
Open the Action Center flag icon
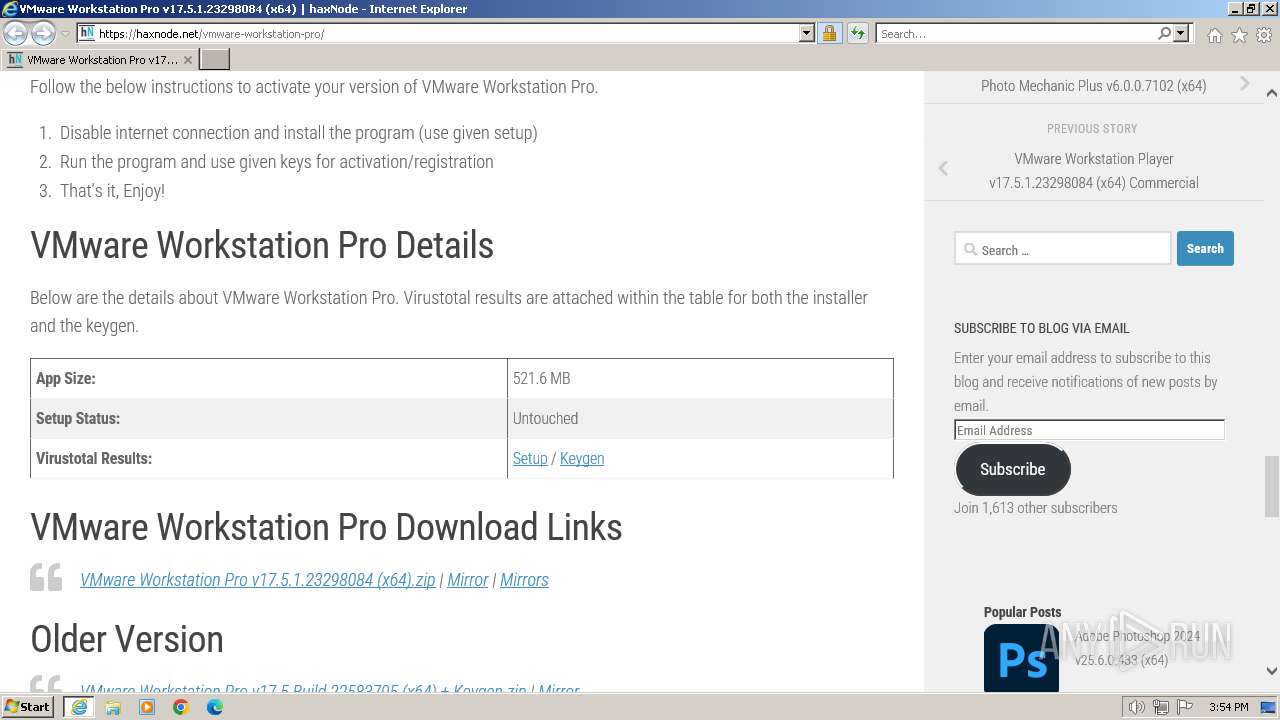1183,707
